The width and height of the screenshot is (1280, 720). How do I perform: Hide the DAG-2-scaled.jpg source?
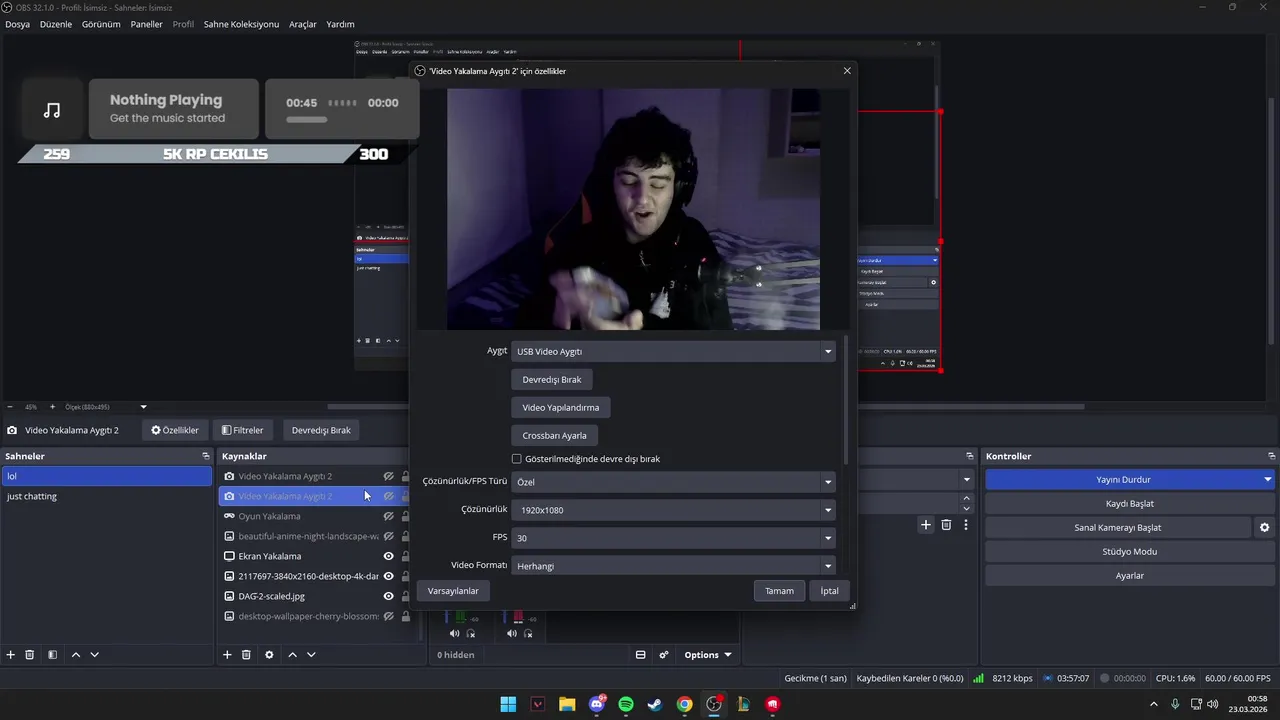click(x=389, y=596)
